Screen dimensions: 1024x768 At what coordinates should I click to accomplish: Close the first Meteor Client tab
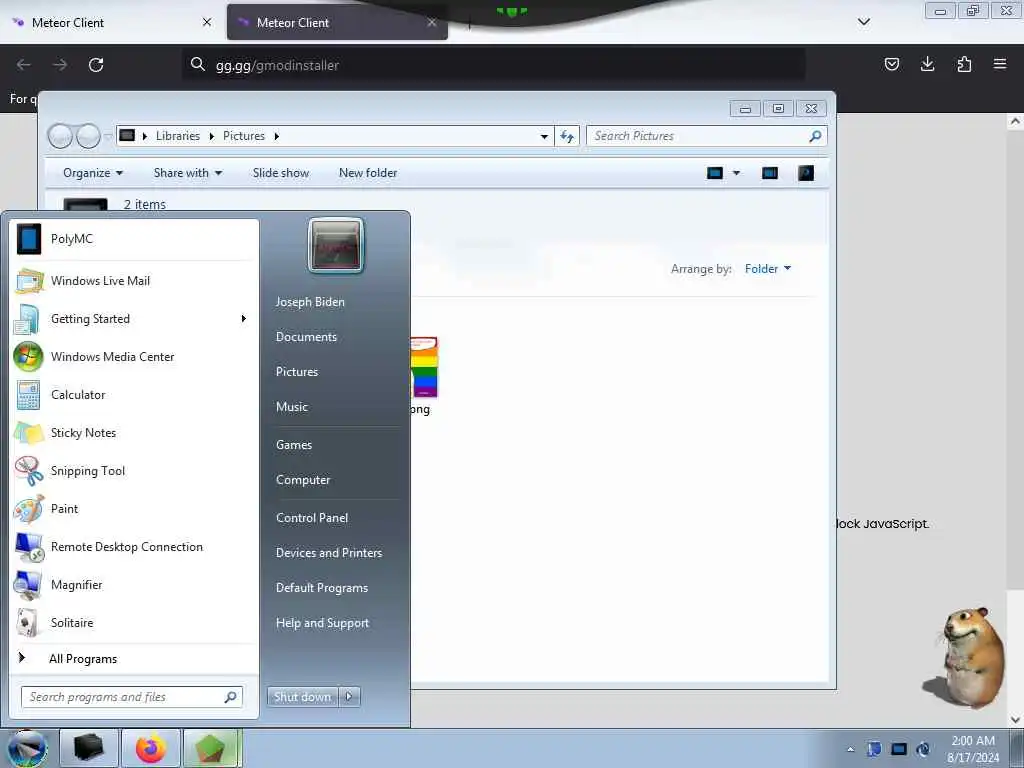207,22
